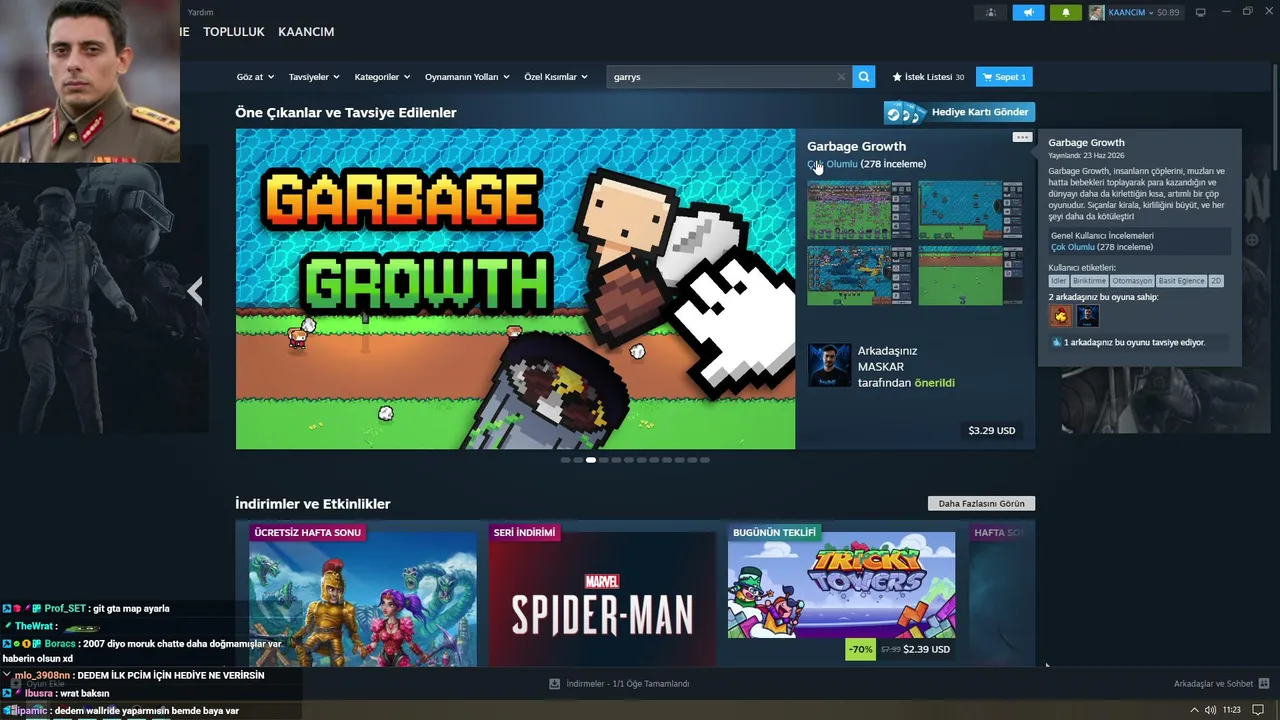Image resolution: width=1280 pixels, height=720 pixels.
Task: Click the chicken friend avatar in popup
Action: 1060,316
